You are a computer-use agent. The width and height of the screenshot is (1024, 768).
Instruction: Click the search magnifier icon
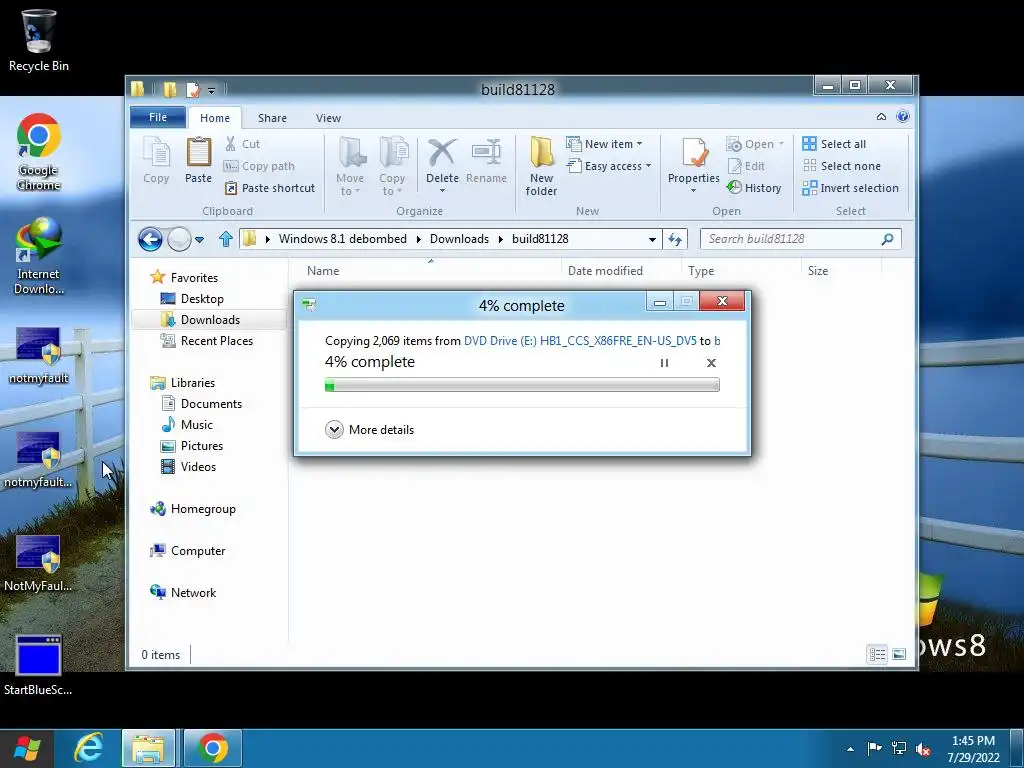coord(887,239)
